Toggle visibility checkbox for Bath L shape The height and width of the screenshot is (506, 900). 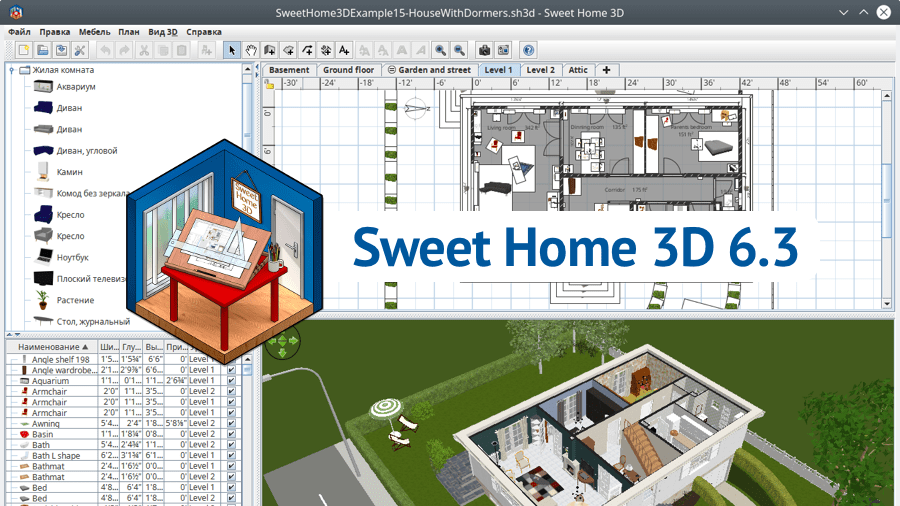pyautogui.click(x=231, y=455)
